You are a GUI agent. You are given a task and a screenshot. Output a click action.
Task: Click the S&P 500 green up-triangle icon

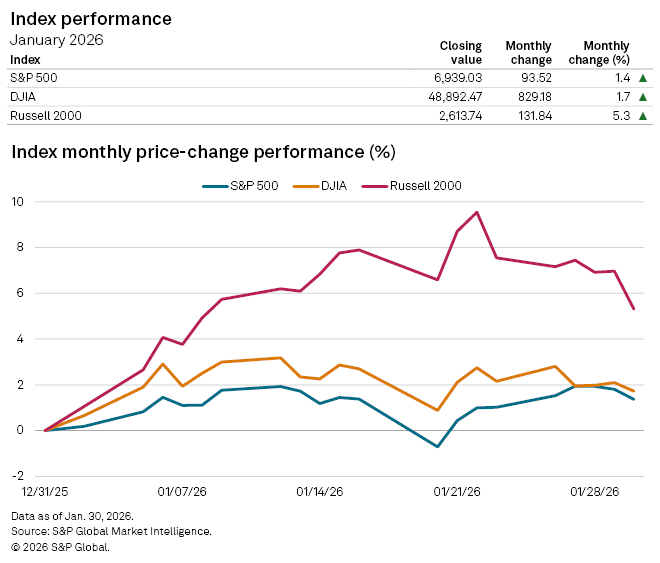point(642,78)
